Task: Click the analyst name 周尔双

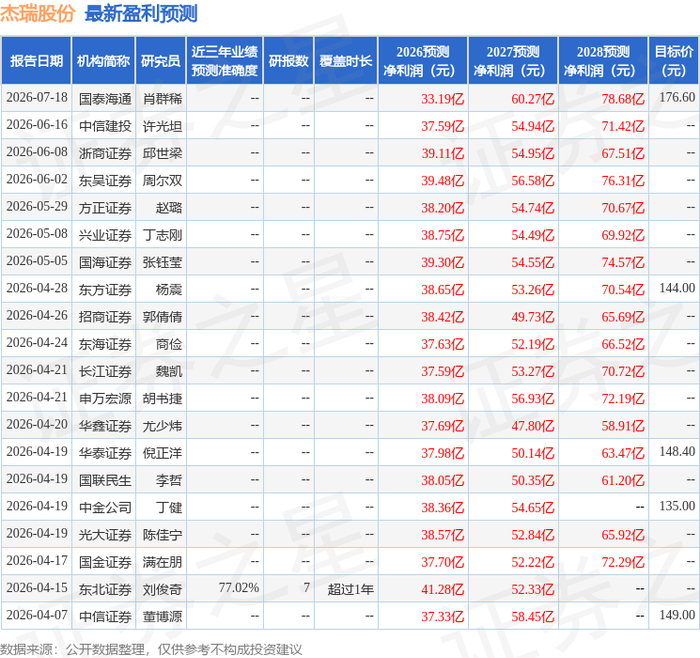Action: tap(162, 180)
